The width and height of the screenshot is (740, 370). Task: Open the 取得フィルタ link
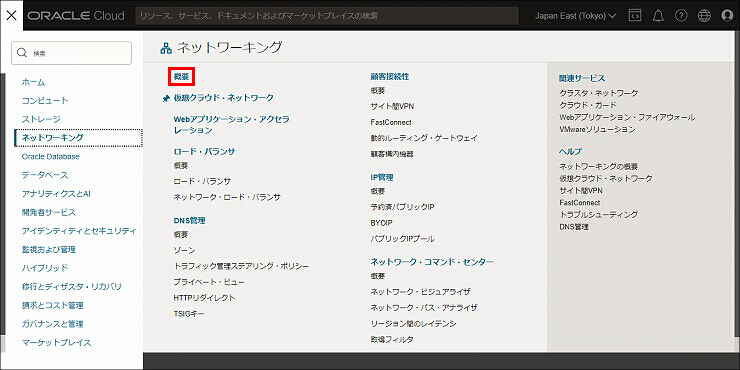(x=392, y=339)
